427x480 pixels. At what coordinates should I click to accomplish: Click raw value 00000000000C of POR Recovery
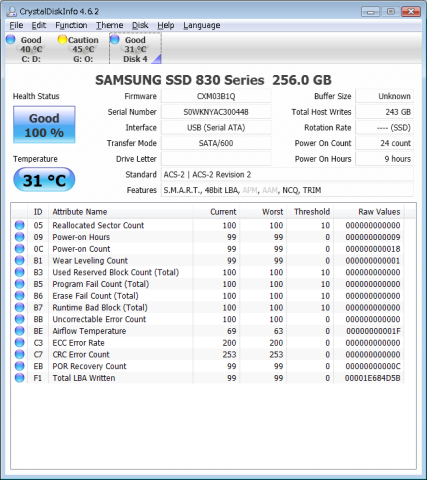tap(373, 366)
